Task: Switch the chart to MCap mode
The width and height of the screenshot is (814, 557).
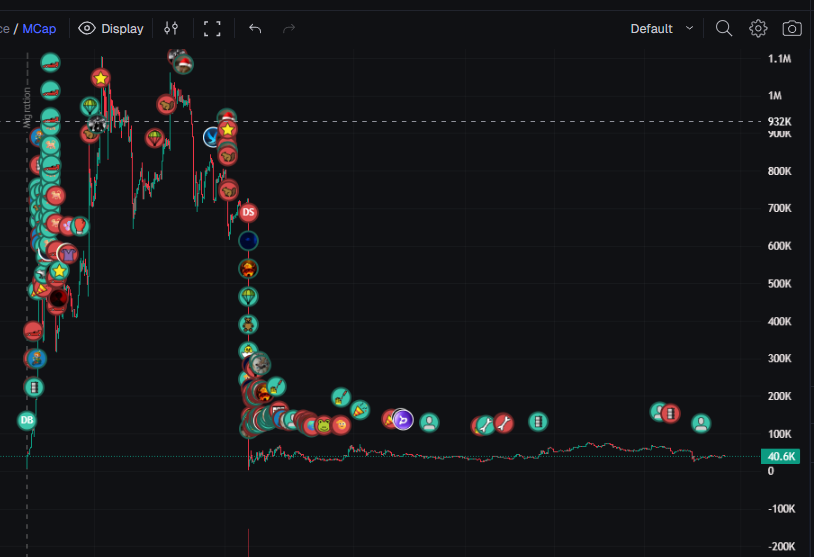Action: (39, 29)
